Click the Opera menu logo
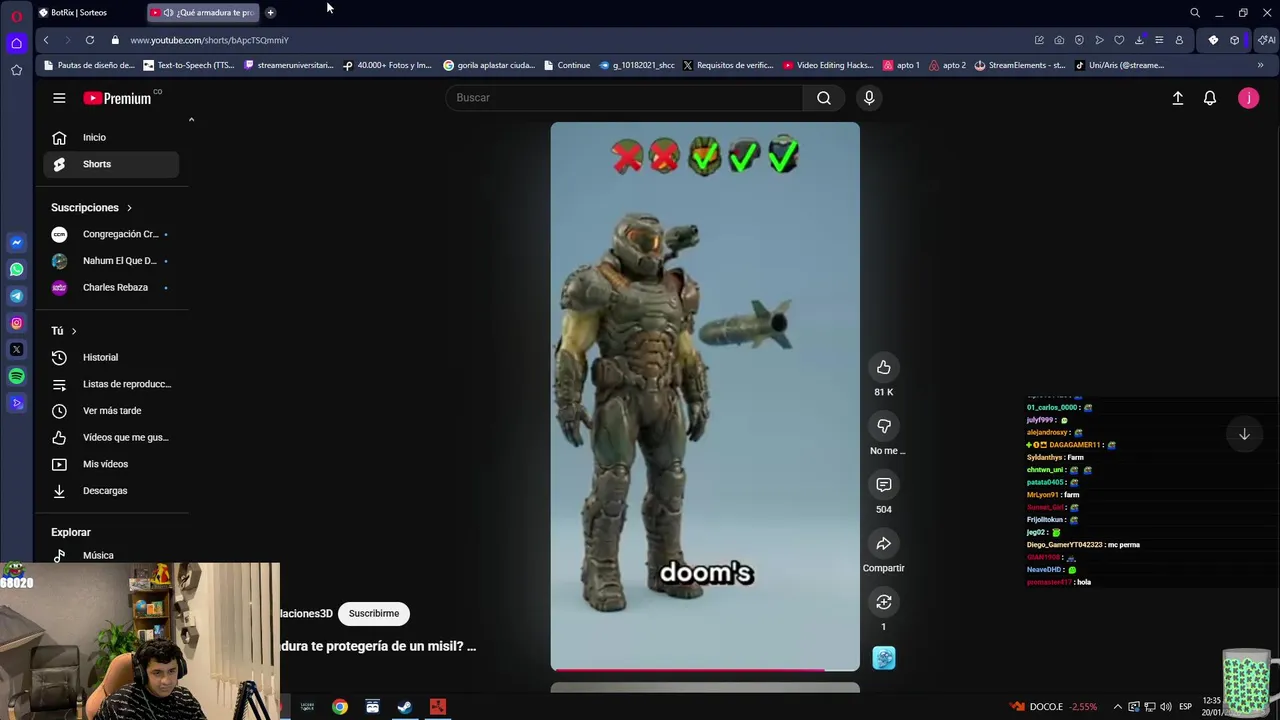 tap(16, 16)
